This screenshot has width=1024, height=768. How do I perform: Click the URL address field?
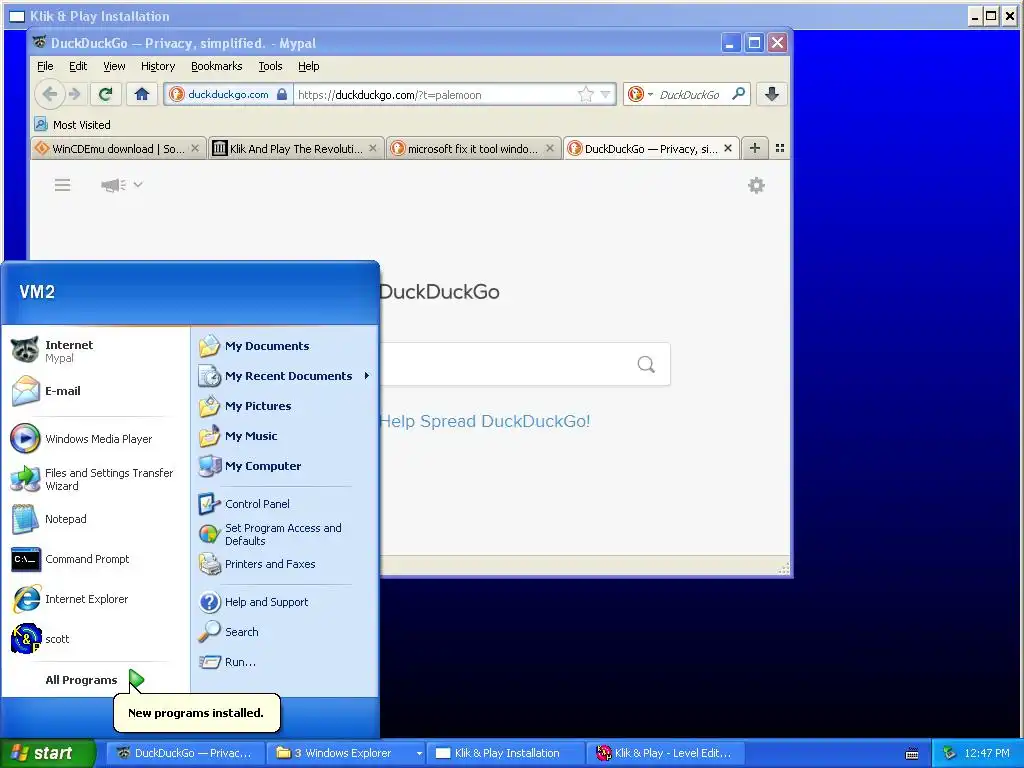(x=435, y=95)
